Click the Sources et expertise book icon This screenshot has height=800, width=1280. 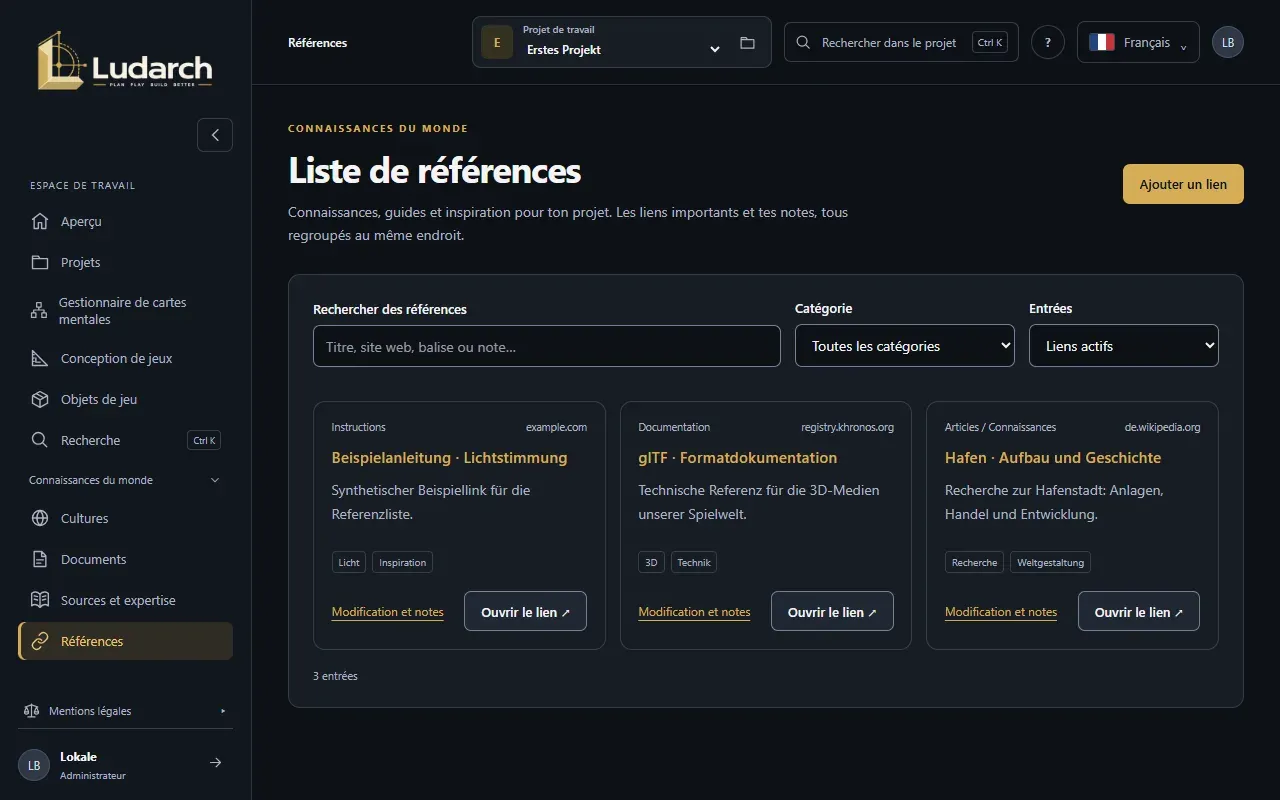pyautogui.click(x=40, y=600)
